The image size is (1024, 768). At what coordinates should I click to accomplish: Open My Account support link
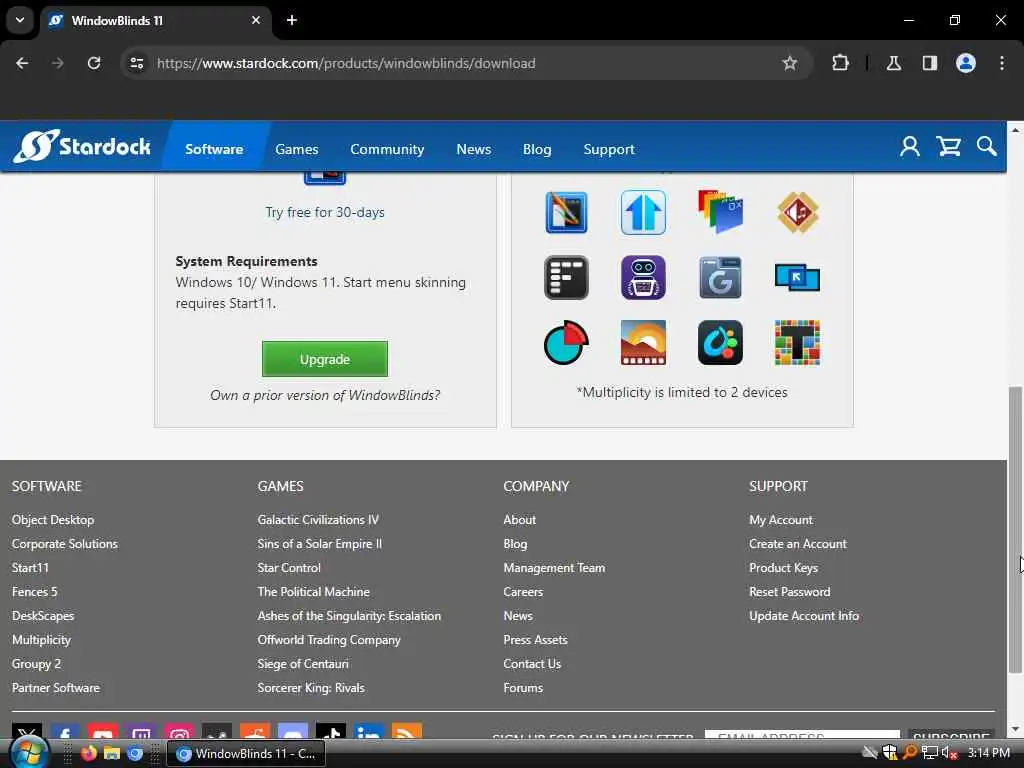(781, 520)
